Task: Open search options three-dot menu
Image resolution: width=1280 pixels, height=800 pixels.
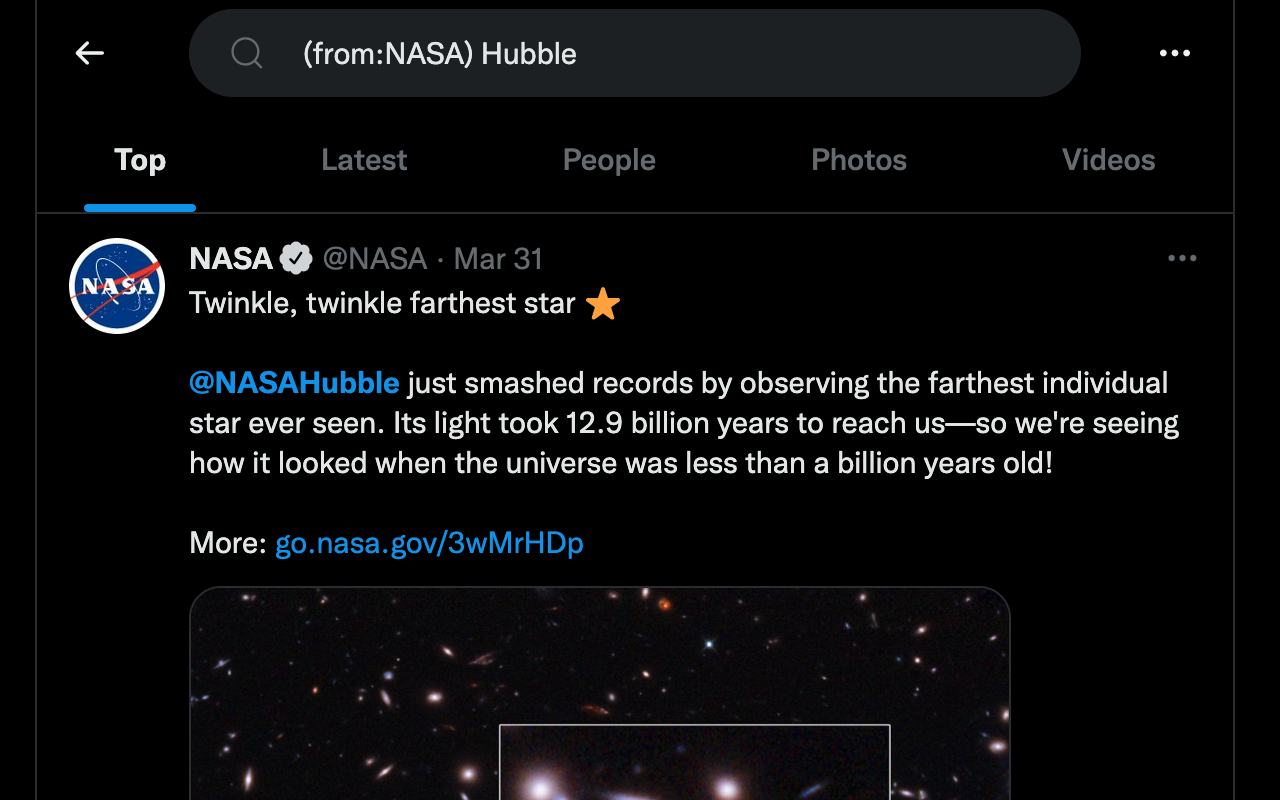Action: point(1175,53)
